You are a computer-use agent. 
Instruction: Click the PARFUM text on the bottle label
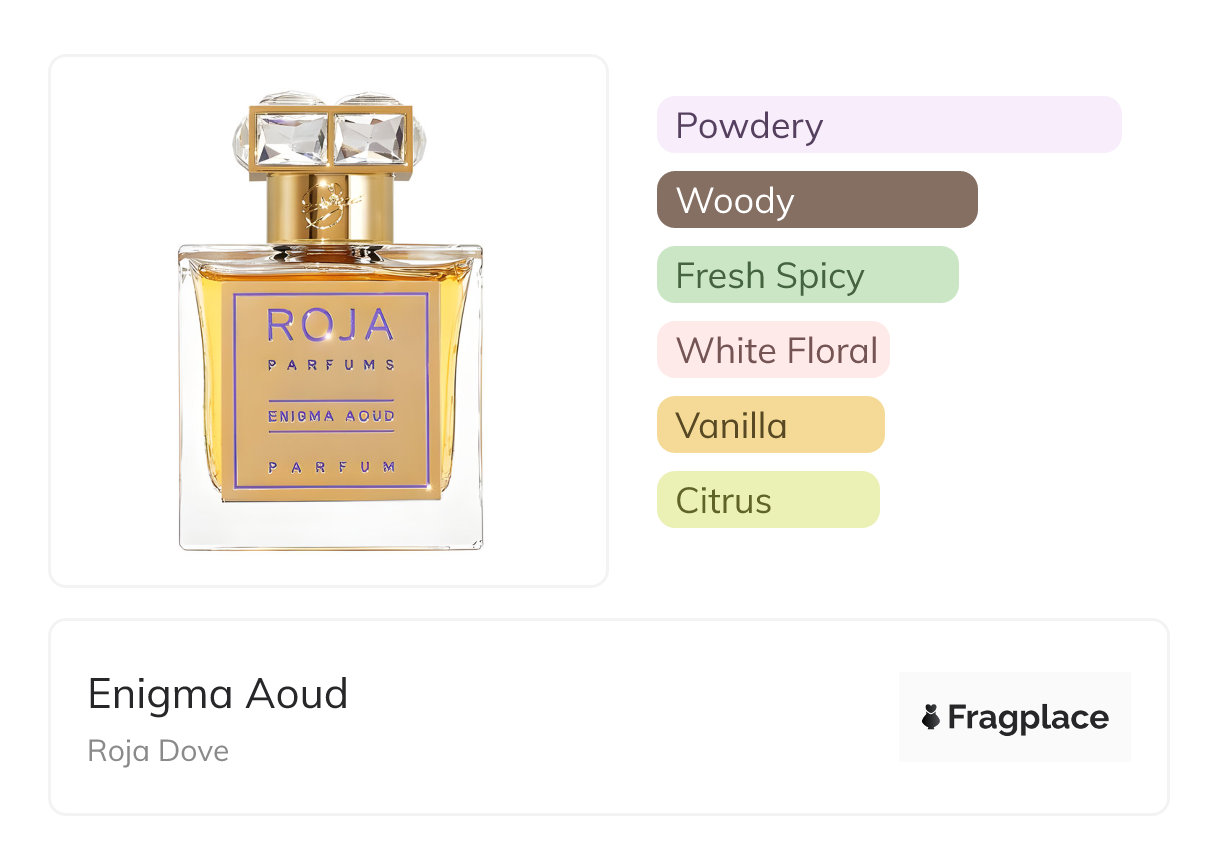pos(331,467)
